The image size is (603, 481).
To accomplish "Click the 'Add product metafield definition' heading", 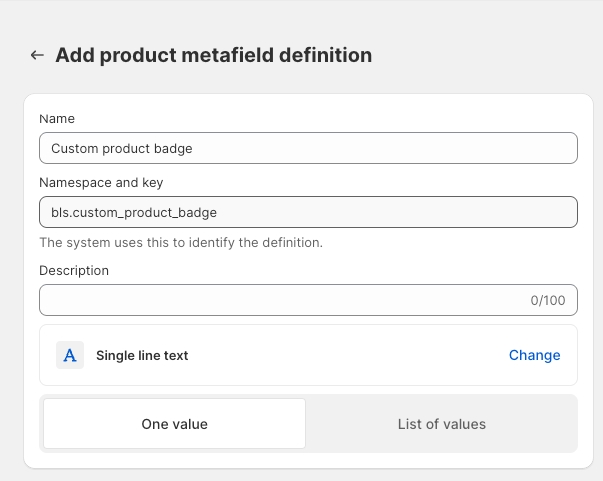I will 213,56.
